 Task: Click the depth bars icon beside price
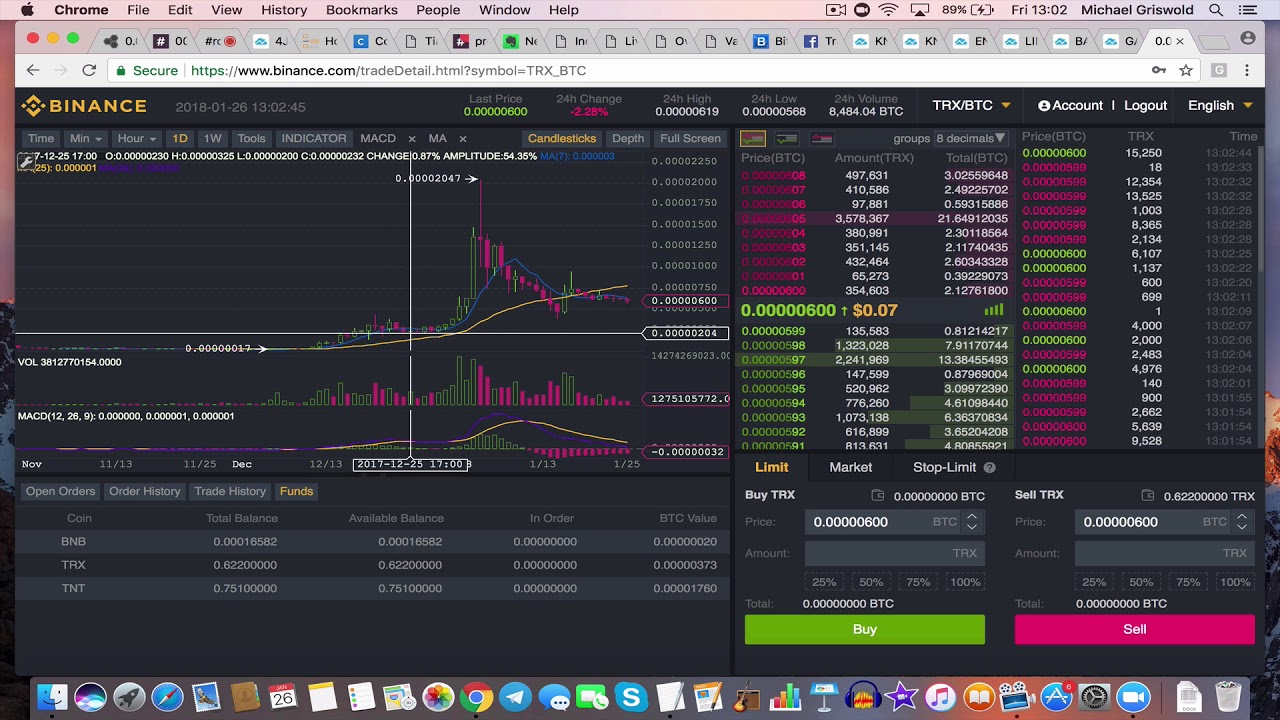click(993, 311)
